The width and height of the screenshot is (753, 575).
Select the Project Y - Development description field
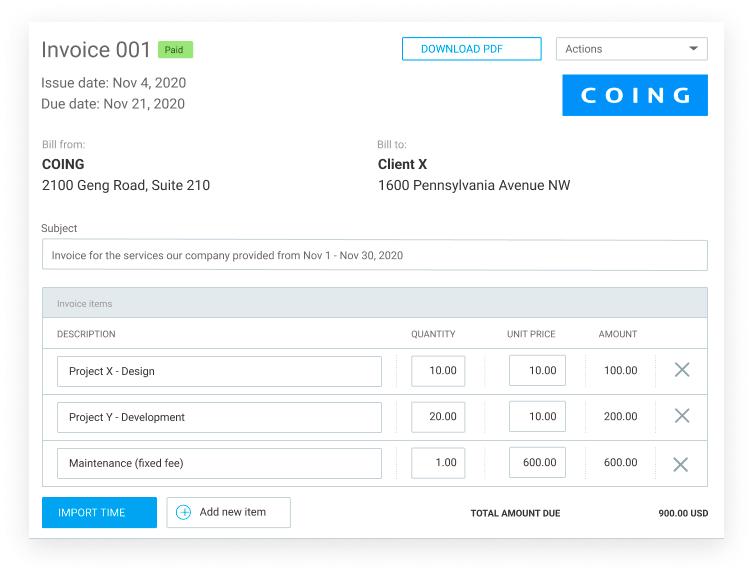pyautogui.click(x=219, y=417)
